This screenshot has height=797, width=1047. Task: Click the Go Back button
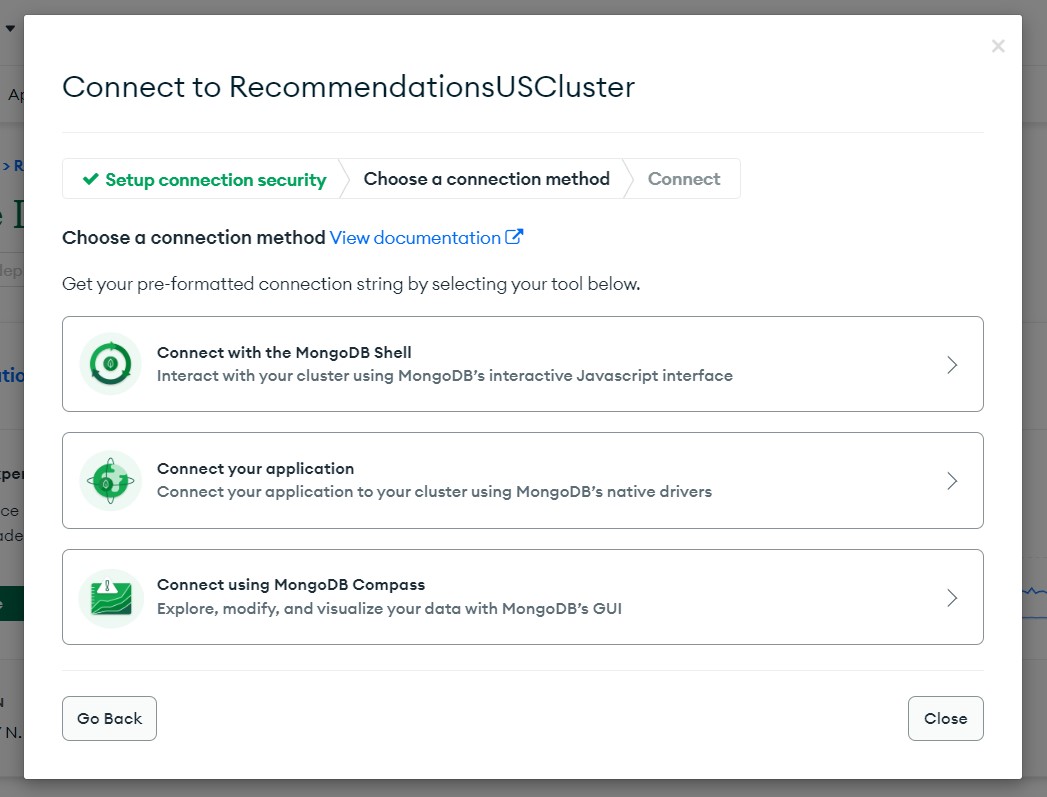110,718
